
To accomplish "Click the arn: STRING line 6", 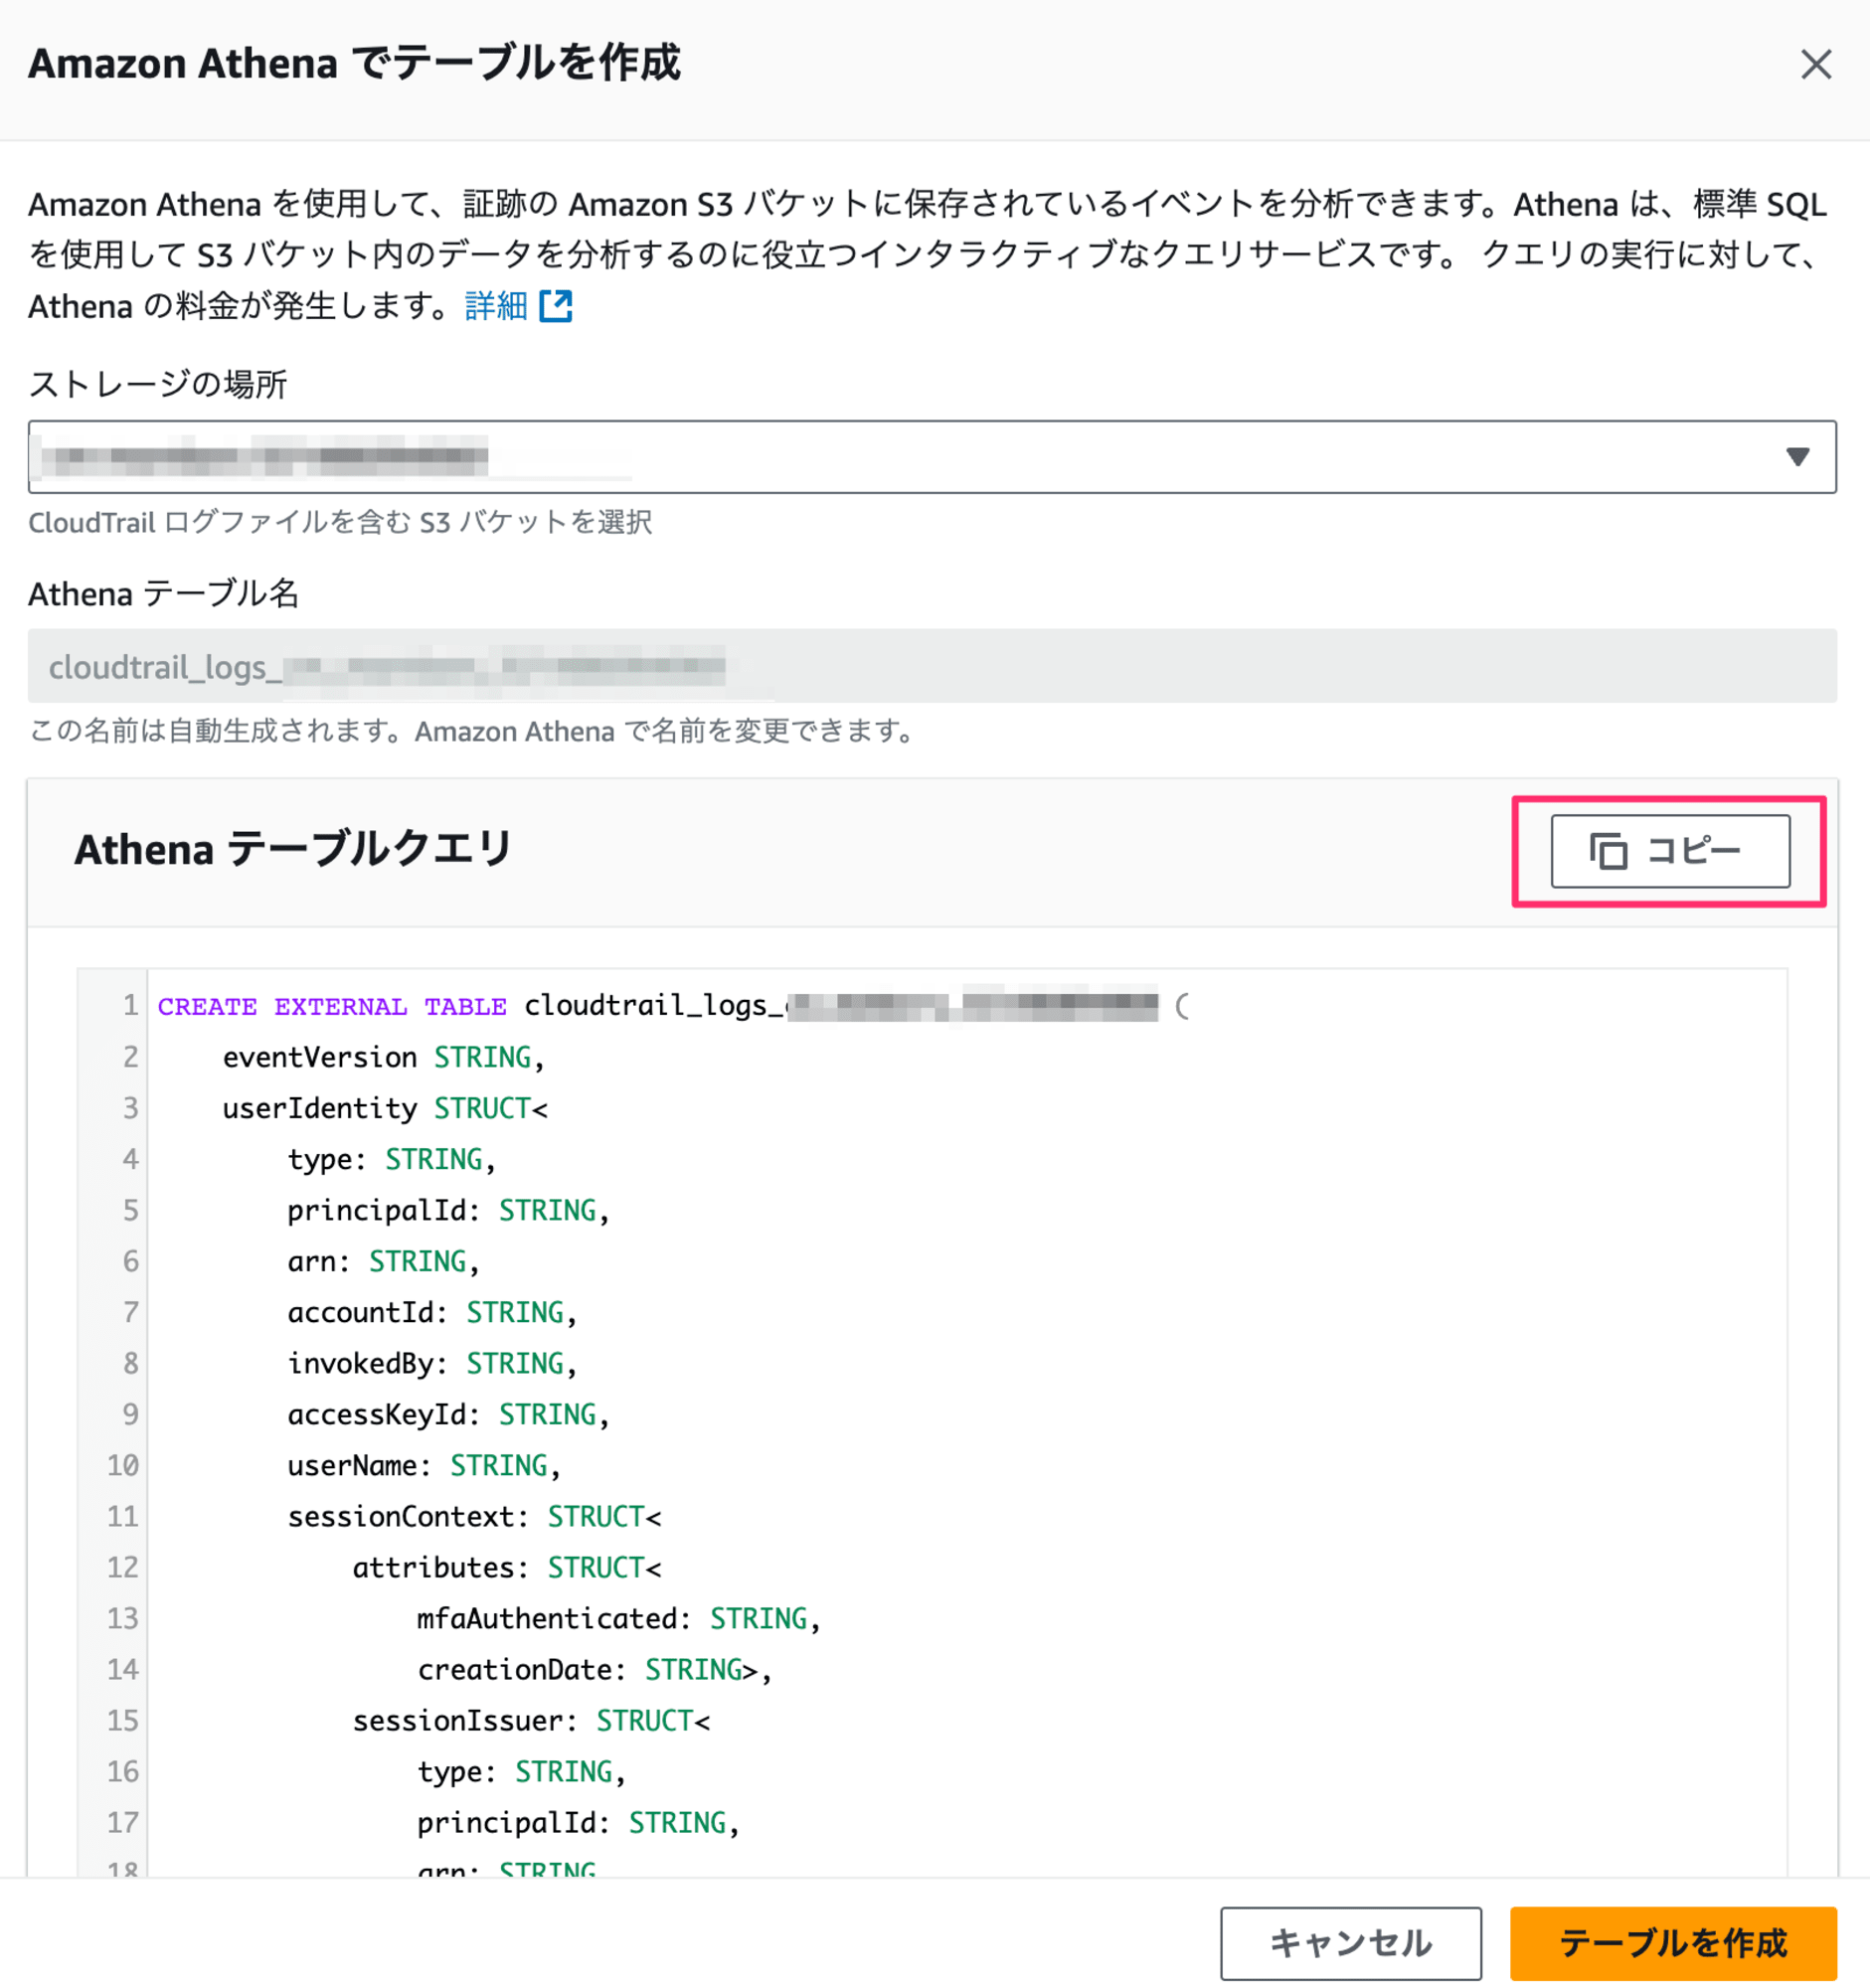I will coord(383,1261).
